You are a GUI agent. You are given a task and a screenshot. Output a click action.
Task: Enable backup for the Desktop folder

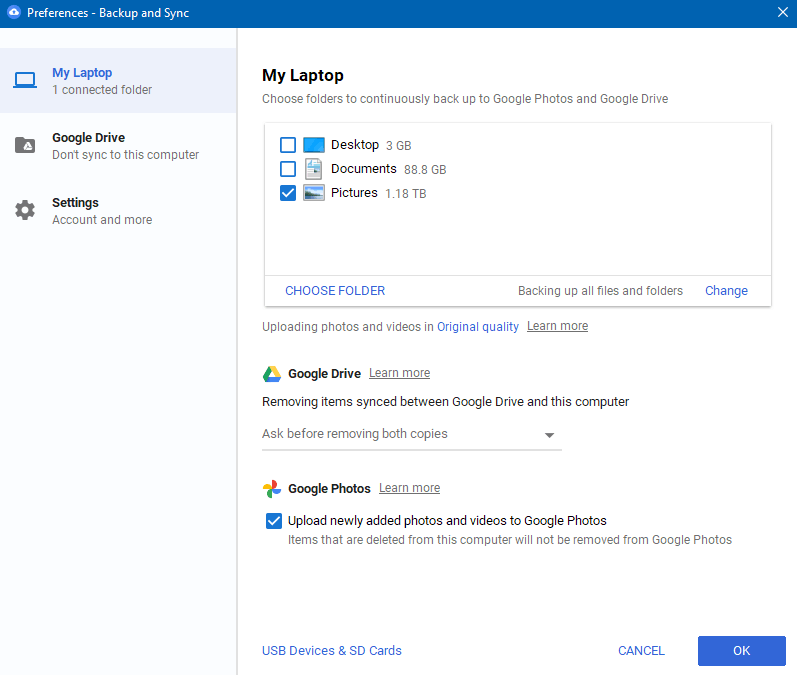pos(288,145)
